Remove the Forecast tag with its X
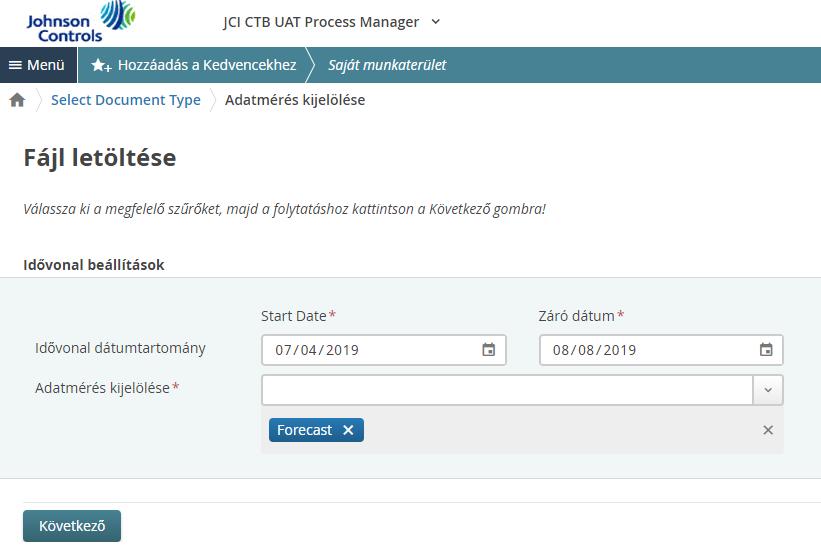 pos(348,430)
